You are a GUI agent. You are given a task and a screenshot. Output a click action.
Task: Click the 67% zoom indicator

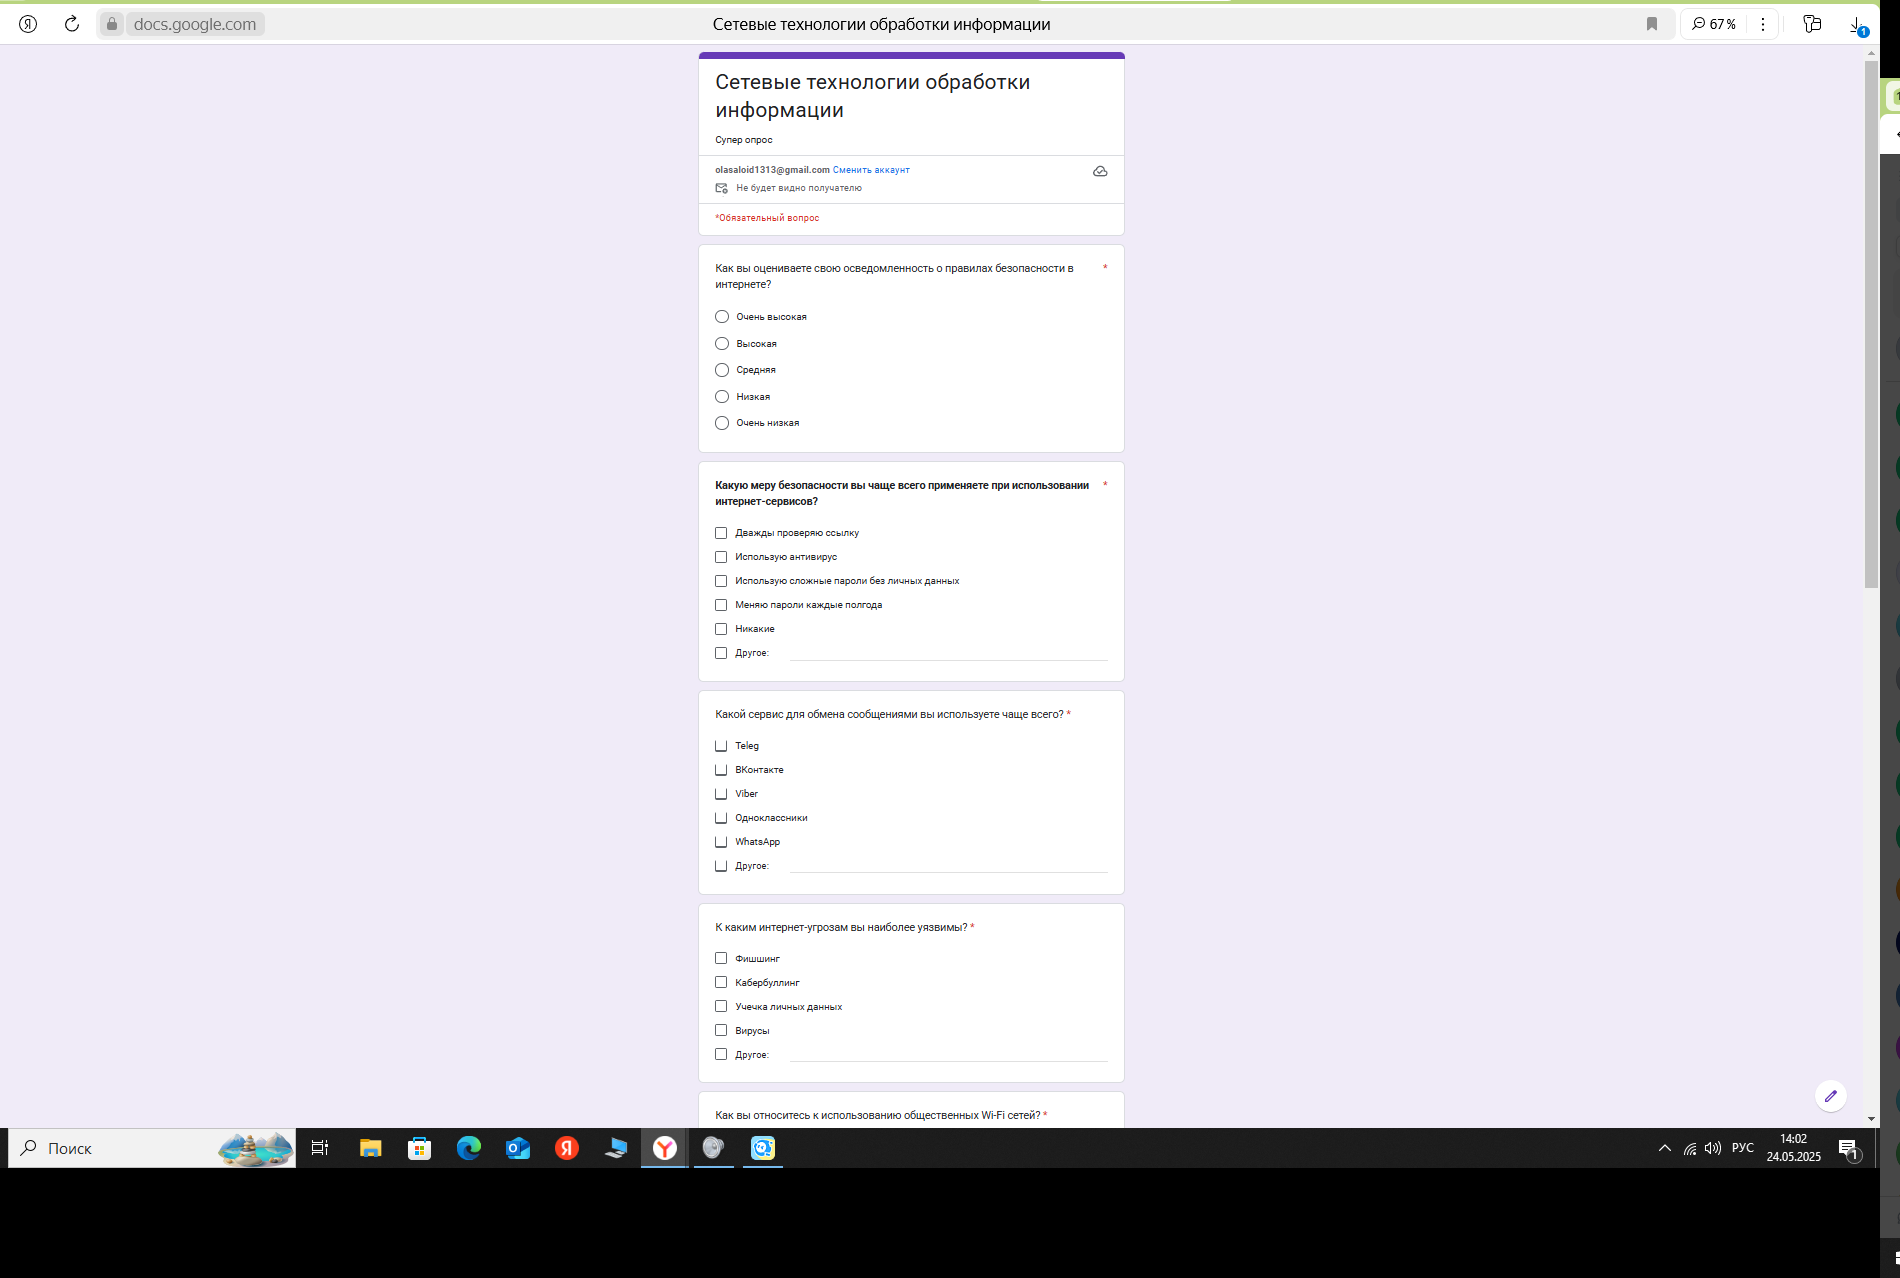pyautogui.click(x=1713, y=24)
